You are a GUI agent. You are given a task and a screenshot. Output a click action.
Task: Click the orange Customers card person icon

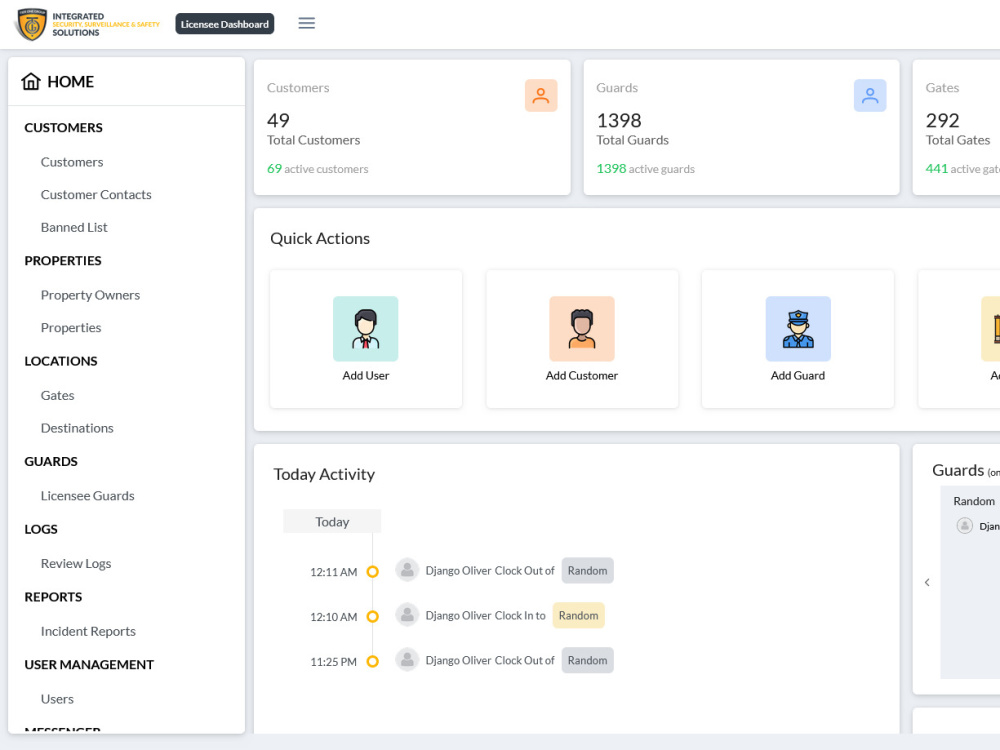coord(541,96)
